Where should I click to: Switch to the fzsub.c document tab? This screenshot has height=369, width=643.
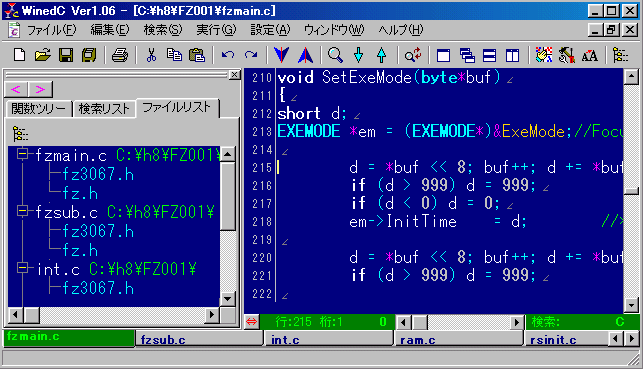point(199,339)
